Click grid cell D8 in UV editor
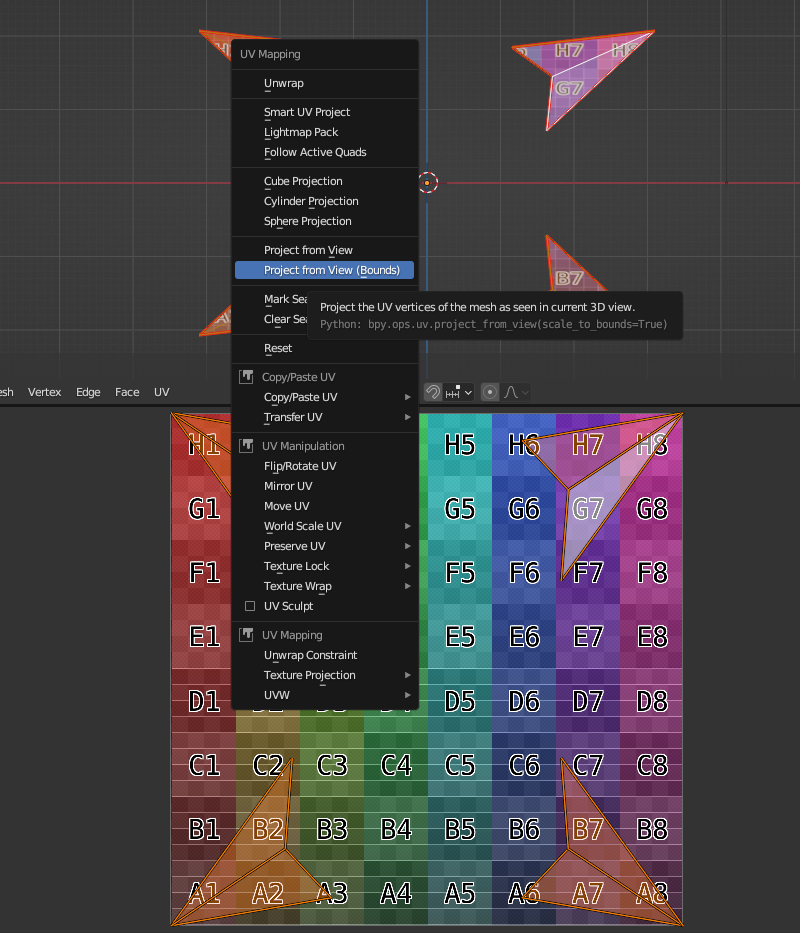 tap(652, 701)
